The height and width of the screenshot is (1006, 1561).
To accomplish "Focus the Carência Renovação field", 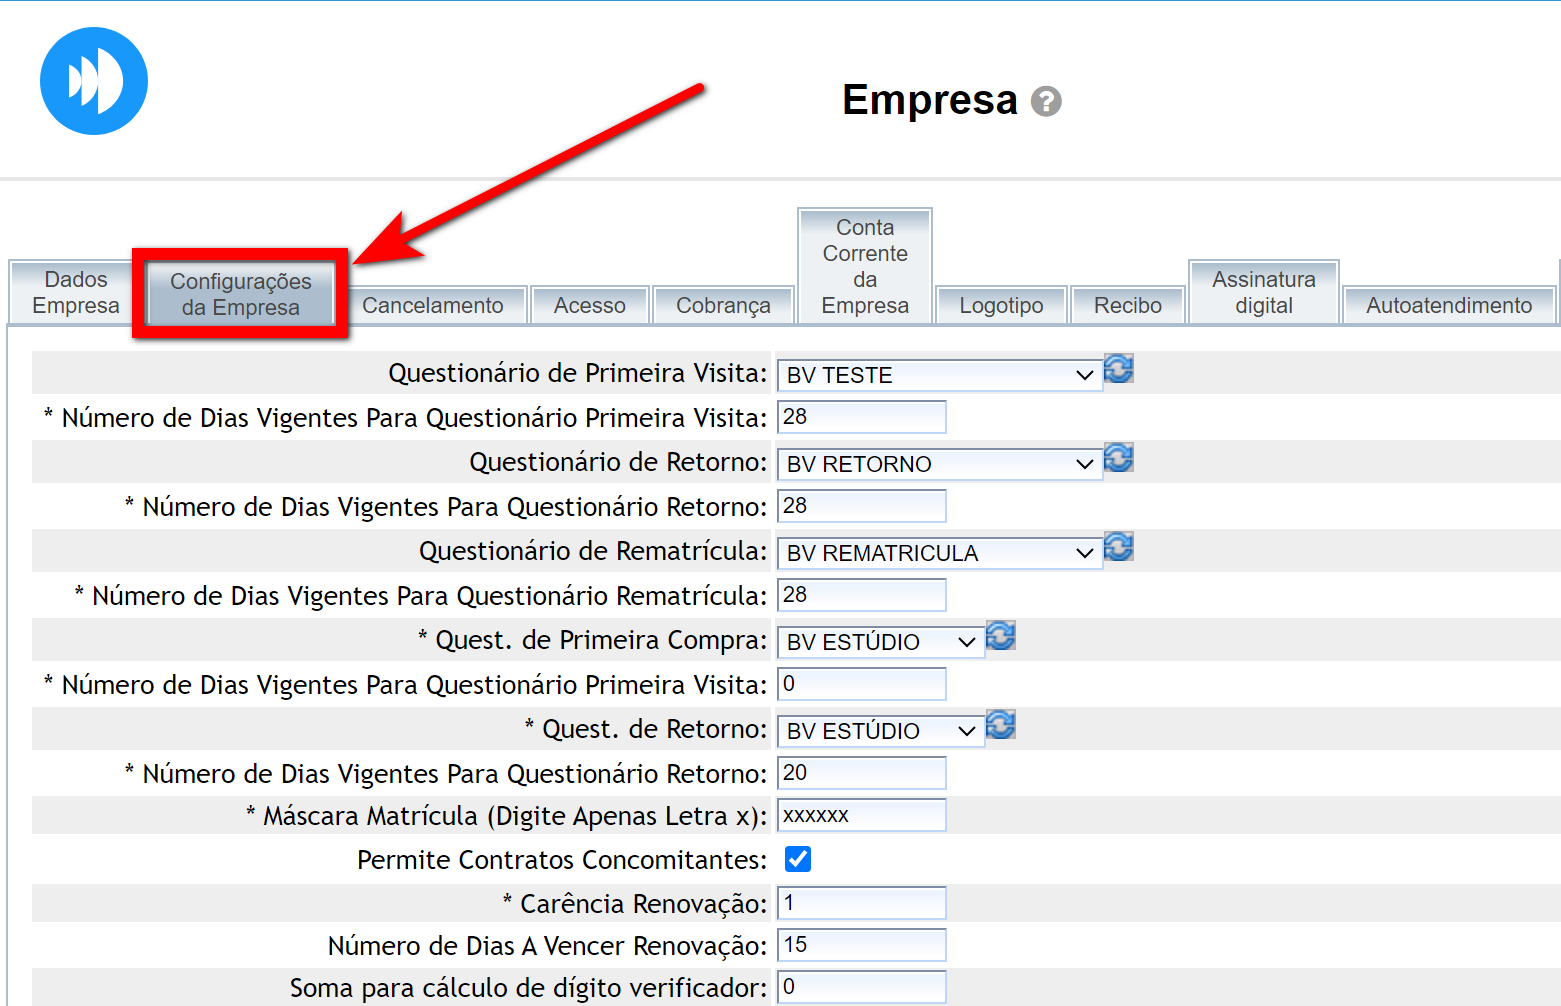I will coord(862,903).
